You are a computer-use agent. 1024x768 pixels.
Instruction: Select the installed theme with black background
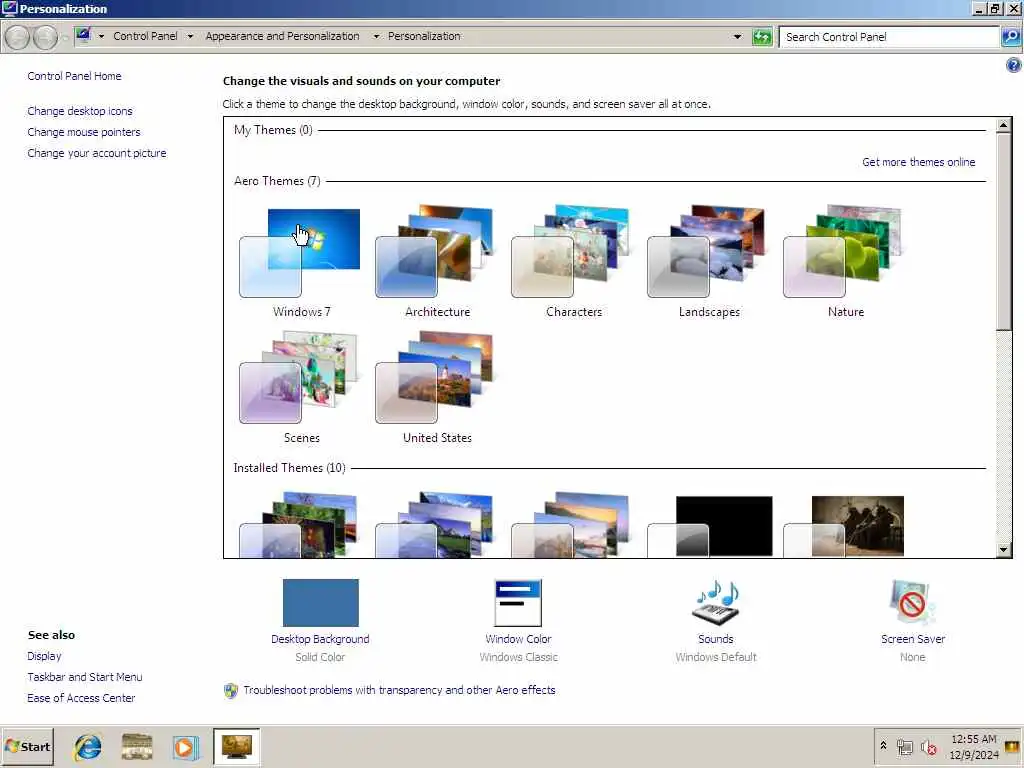coord(711,526)
